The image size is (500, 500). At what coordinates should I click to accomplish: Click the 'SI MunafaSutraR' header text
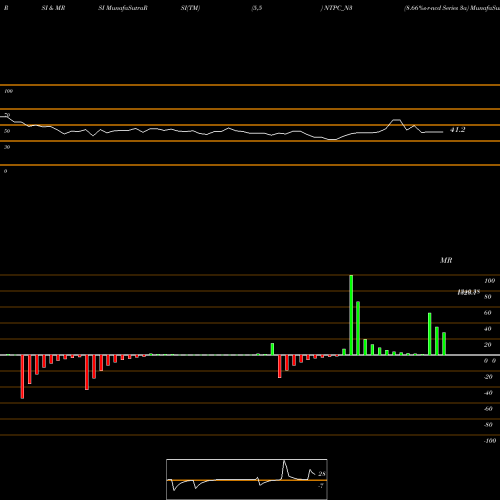(x=123, y=8)
